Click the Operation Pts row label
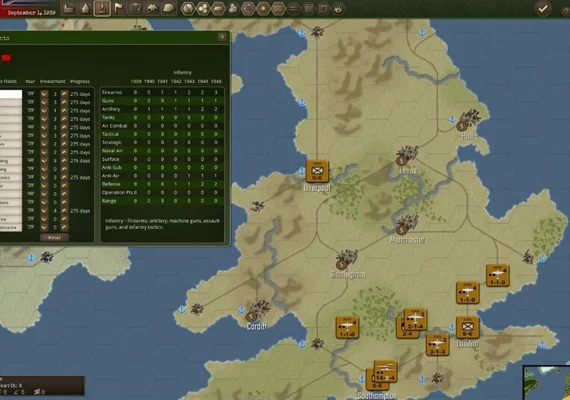Viewport: 570px width, 400px height. 117,192
